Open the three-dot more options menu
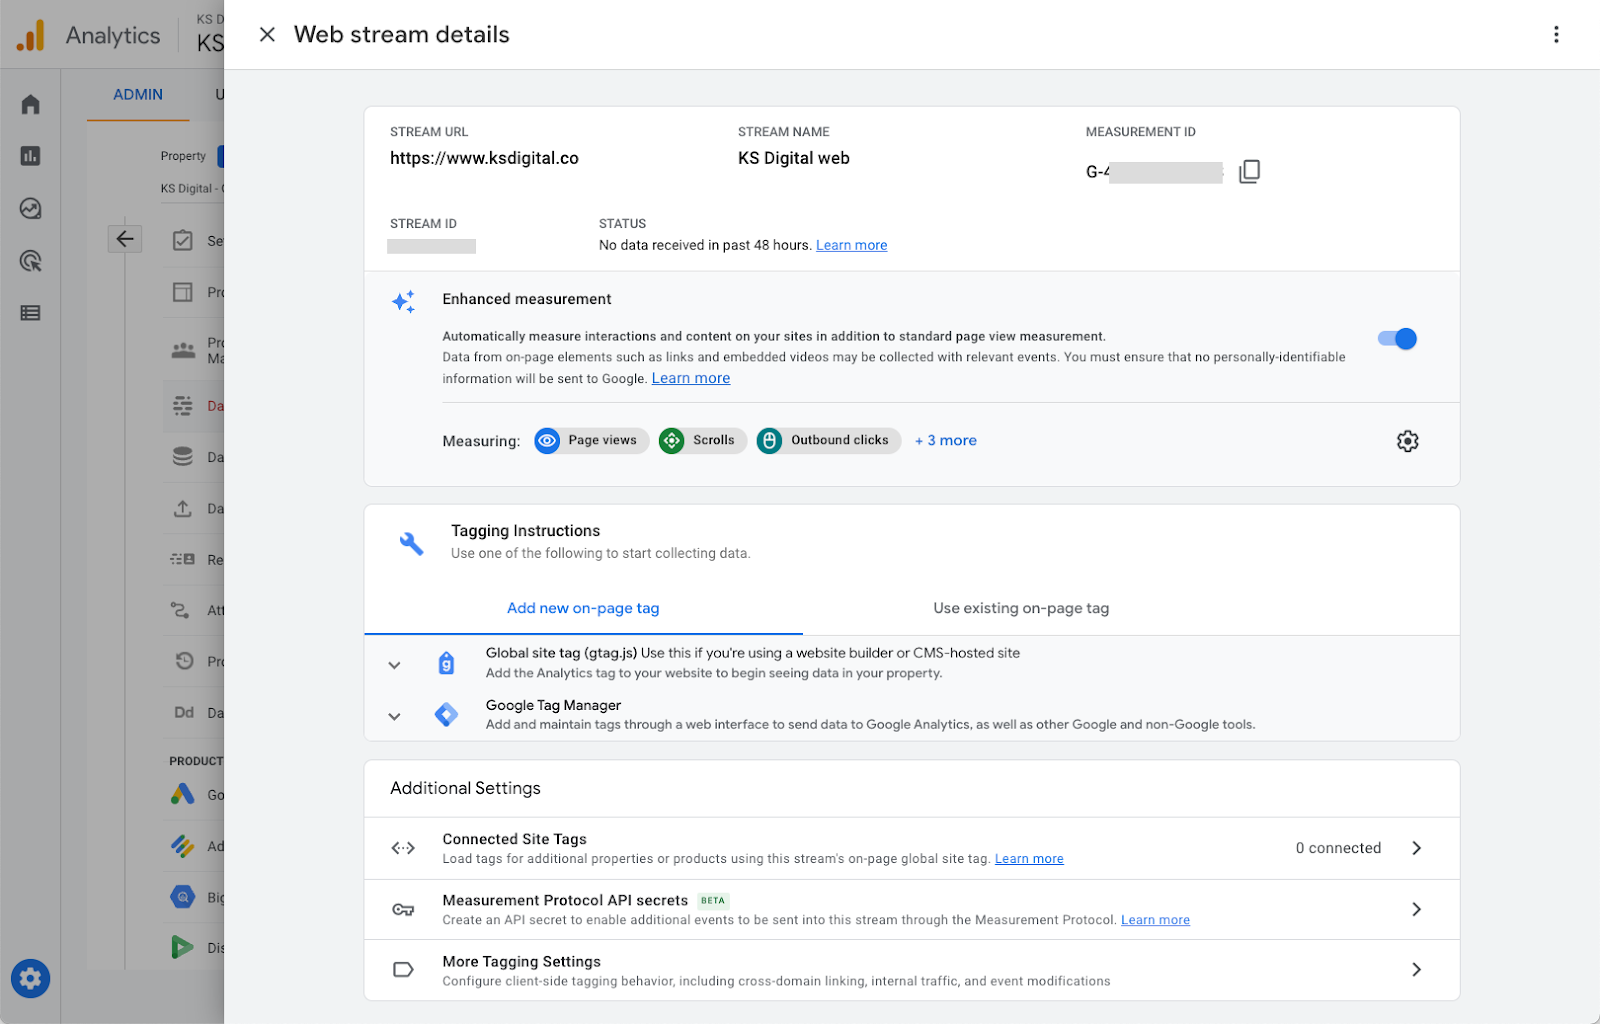This screenshot has height=1024, width=1600. click(x=1556, y=35)
